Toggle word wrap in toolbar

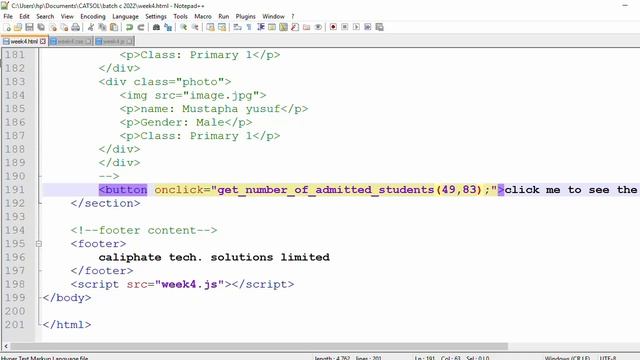pos(237,27)
